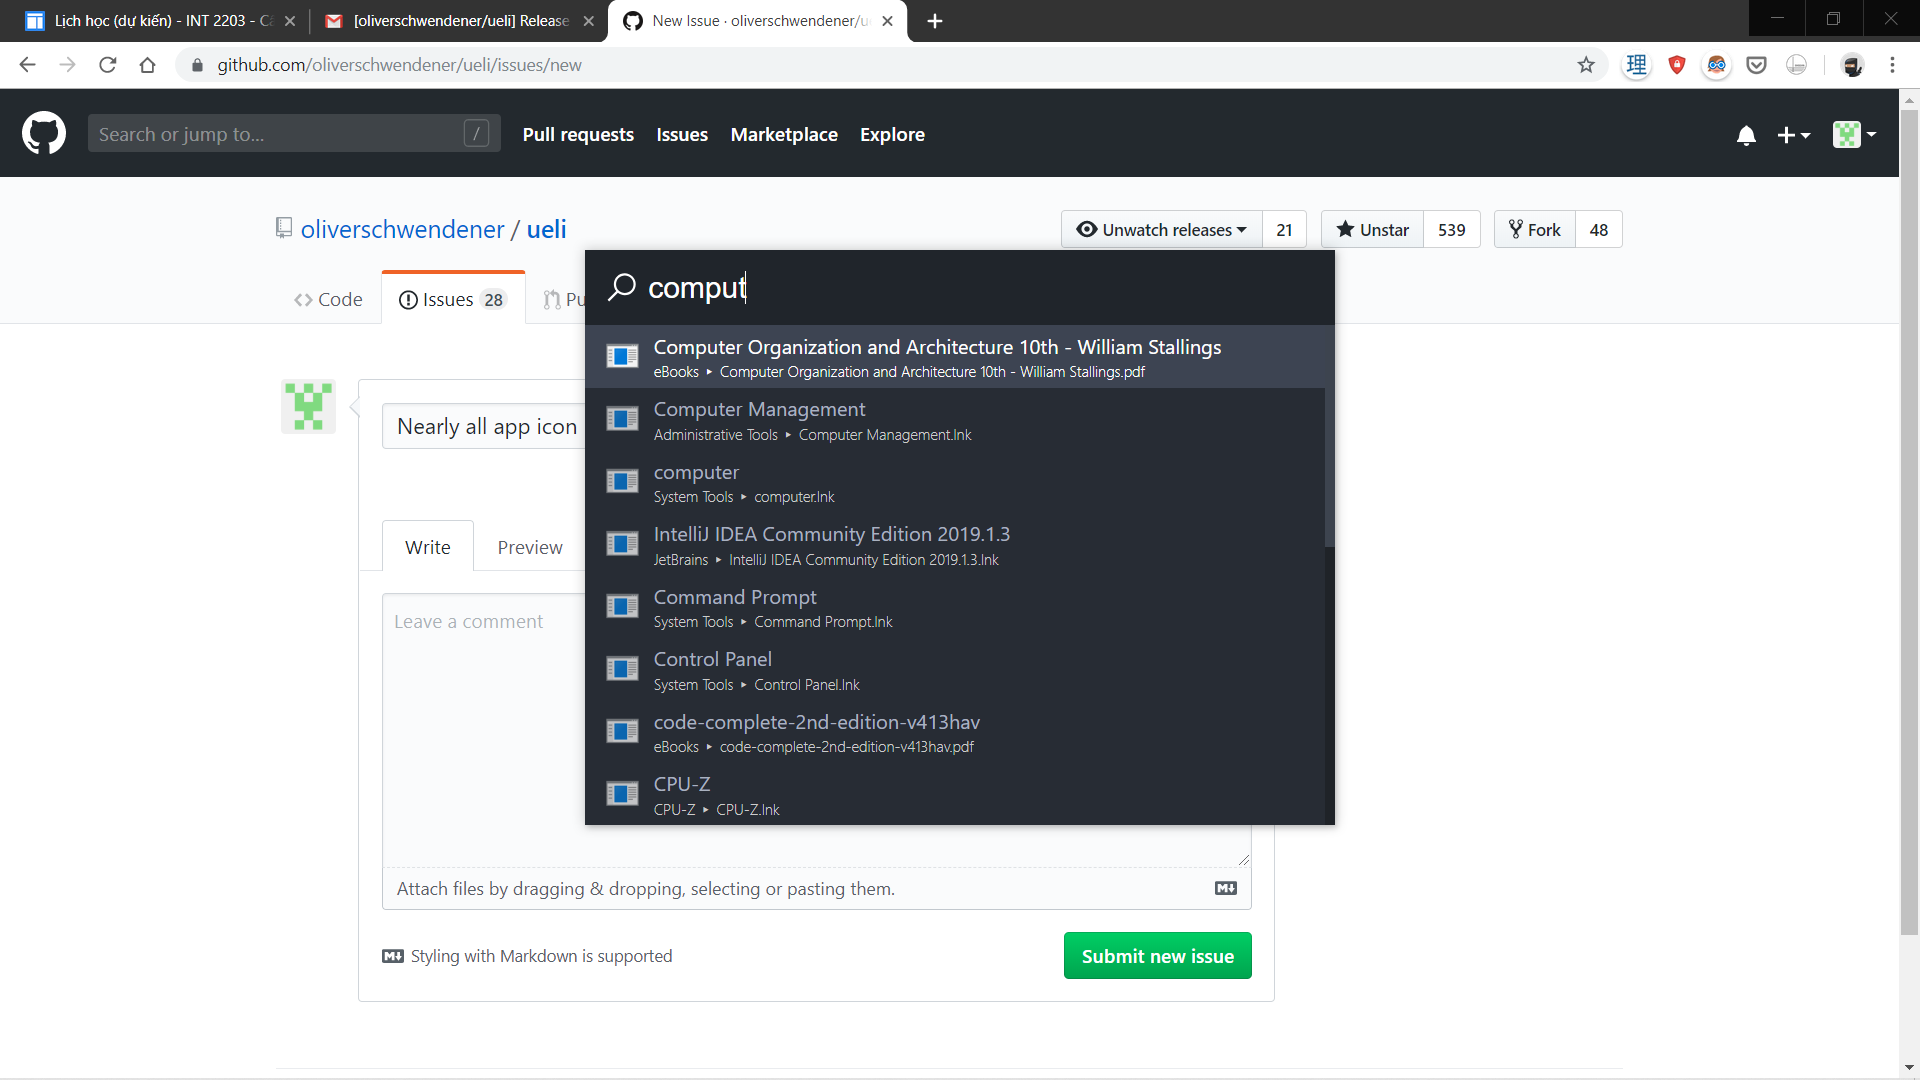Open the ueli repository link

click(x=546, y=229)
